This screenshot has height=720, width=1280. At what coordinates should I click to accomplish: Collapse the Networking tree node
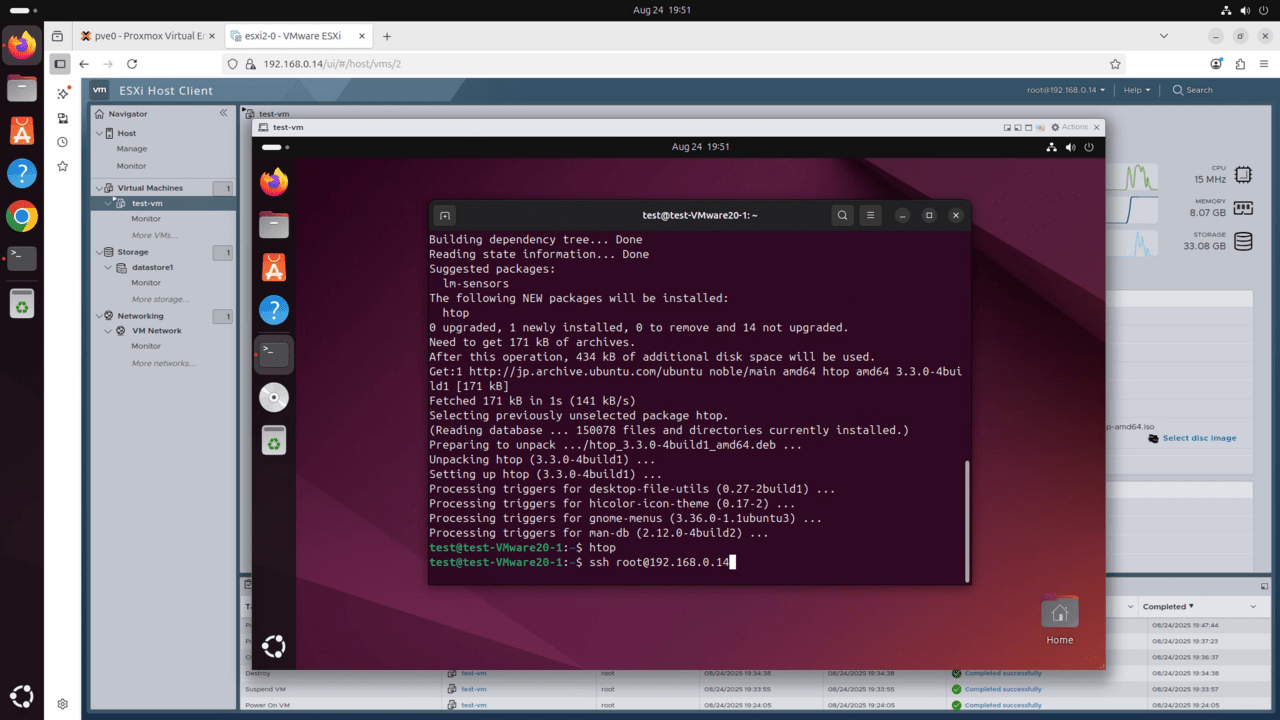99,316
